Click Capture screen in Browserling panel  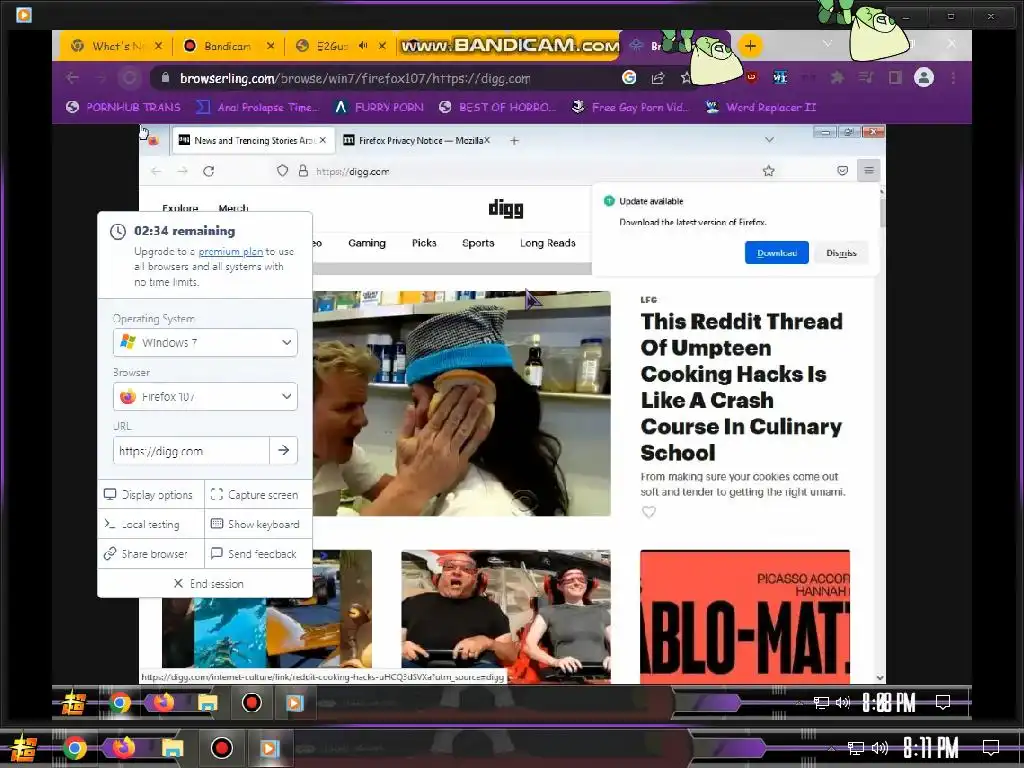(x=259, y=495)
